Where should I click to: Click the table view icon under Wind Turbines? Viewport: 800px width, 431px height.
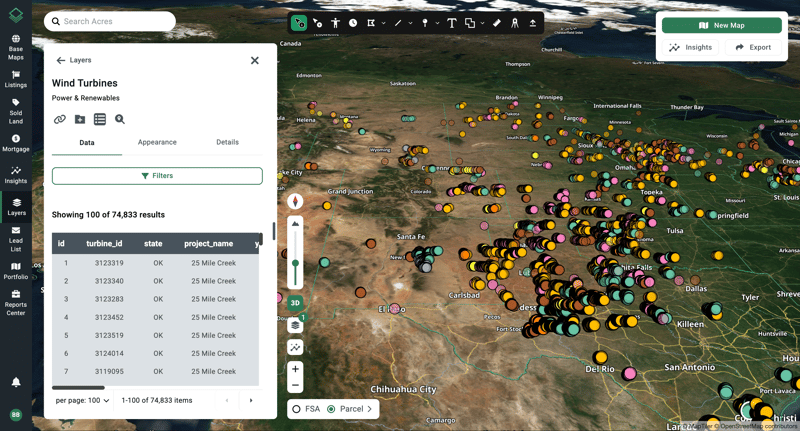pos(99,119)
